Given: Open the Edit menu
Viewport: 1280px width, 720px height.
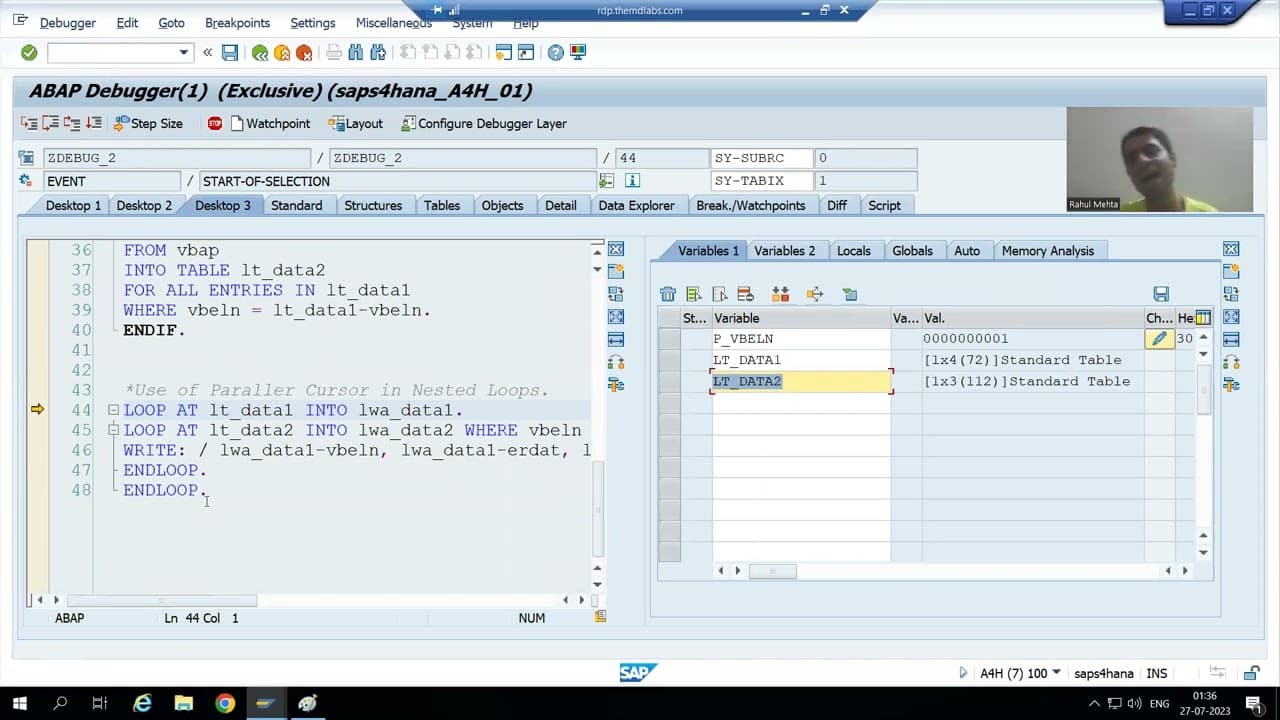Looking at the screenshot, I should [x=127, y=22].
